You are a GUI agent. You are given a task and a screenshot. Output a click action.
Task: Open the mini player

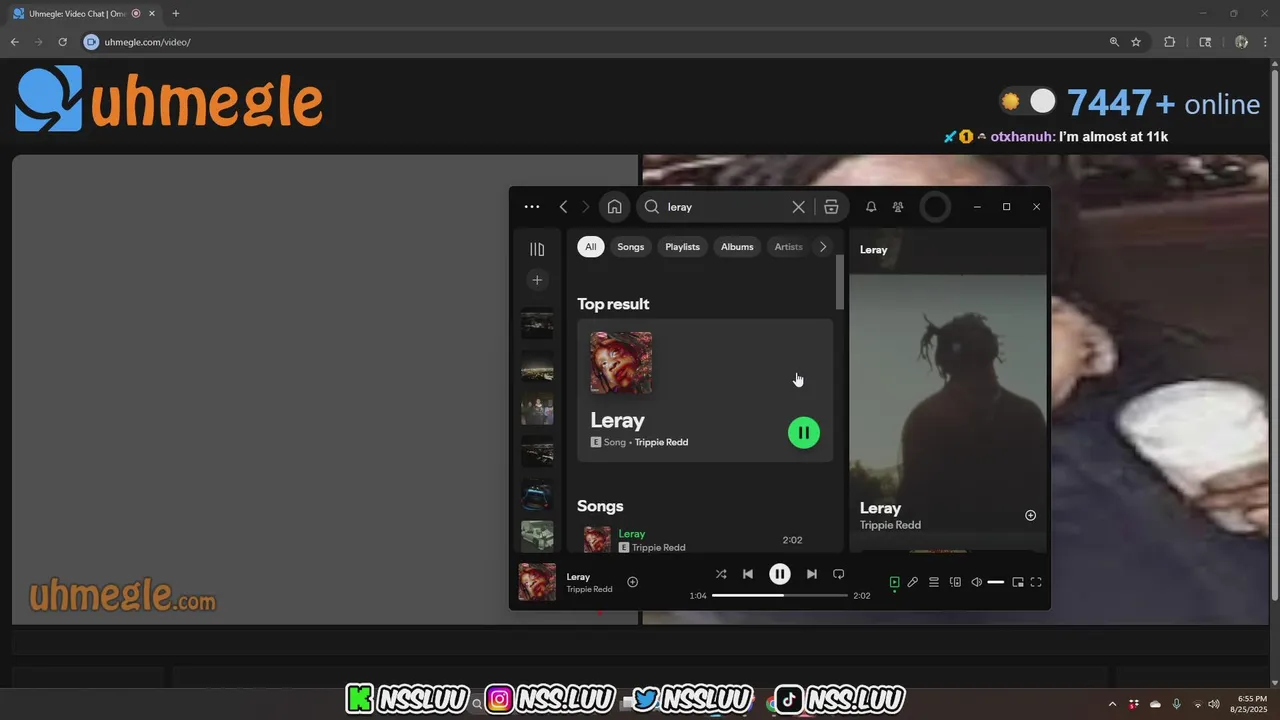pyautogui.click(x=1018, y=582)
